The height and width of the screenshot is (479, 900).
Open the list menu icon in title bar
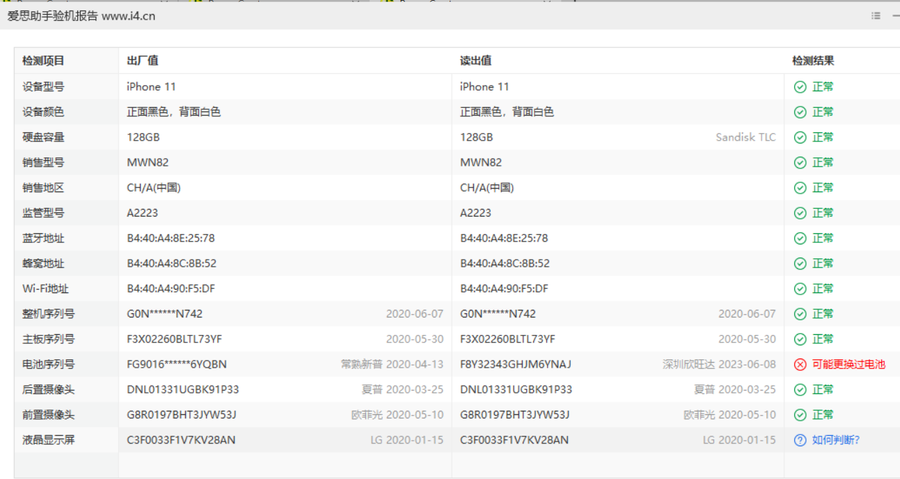pos(875,16)
